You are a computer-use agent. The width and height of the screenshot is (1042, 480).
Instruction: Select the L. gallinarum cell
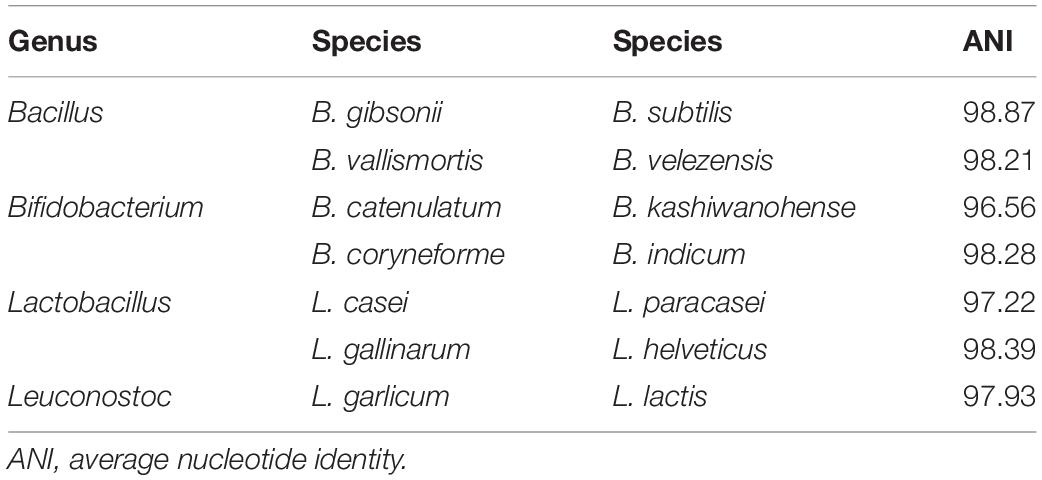pos(391,351)
